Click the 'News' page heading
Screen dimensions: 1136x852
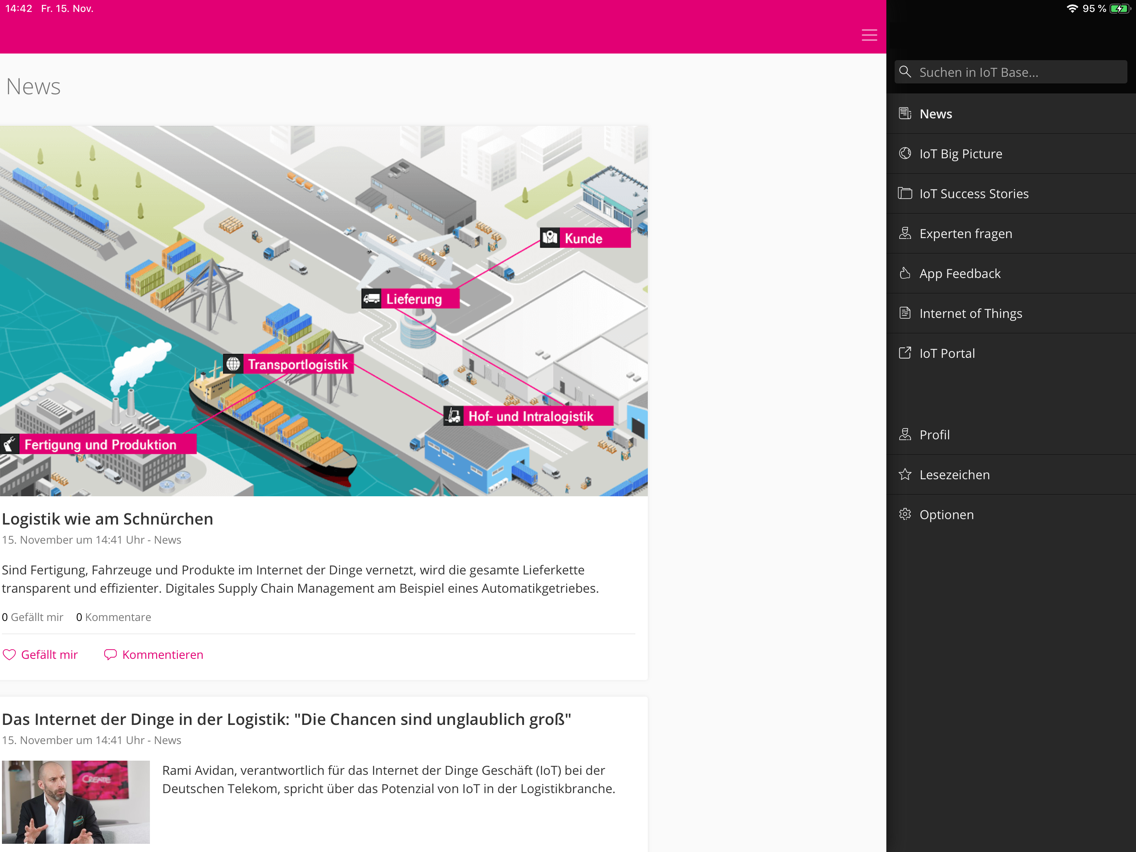point(33,86)
